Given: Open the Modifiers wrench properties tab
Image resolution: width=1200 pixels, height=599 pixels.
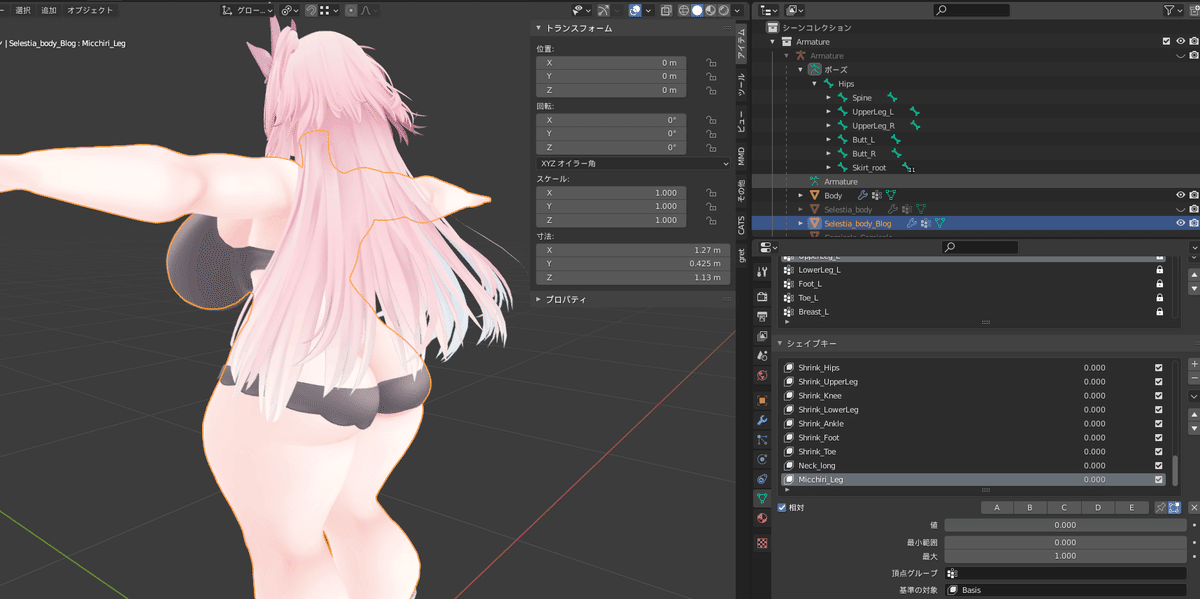Looking at the screenshot, I should 762,420.
